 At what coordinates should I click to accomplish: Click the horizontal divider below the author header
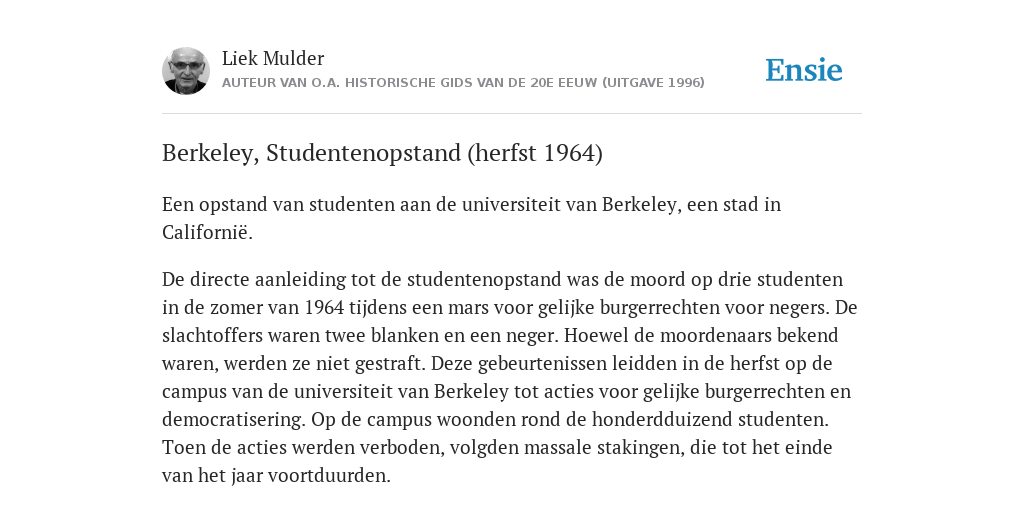(x=512, y=114)
